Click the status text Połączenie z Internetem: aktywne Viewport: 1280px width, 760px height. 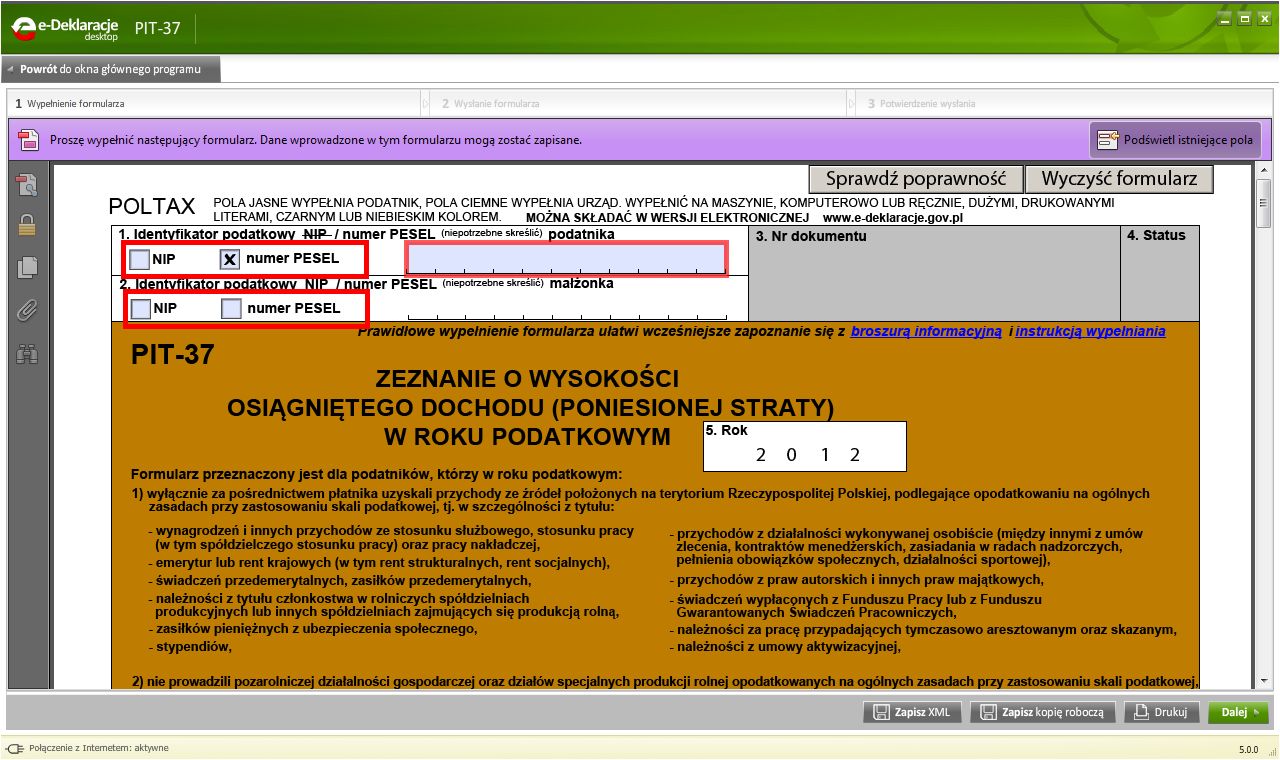(99, 748)
